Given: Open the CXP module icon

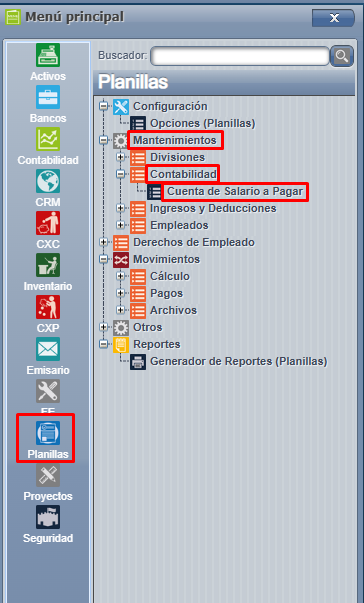Looking at the screenshot, I should click(48, 307).
